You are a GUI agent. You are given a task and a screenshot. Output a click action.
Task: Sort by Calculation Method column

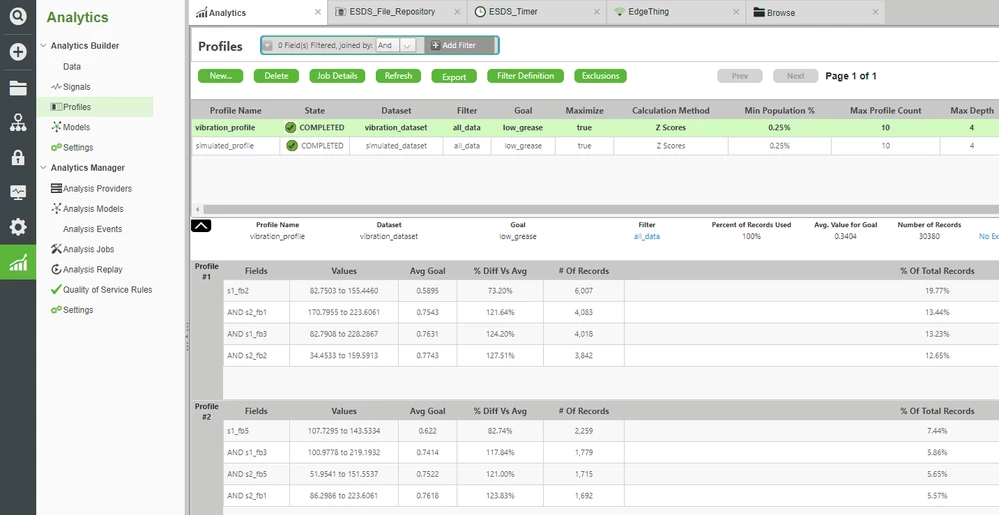(x=670, y=110)
